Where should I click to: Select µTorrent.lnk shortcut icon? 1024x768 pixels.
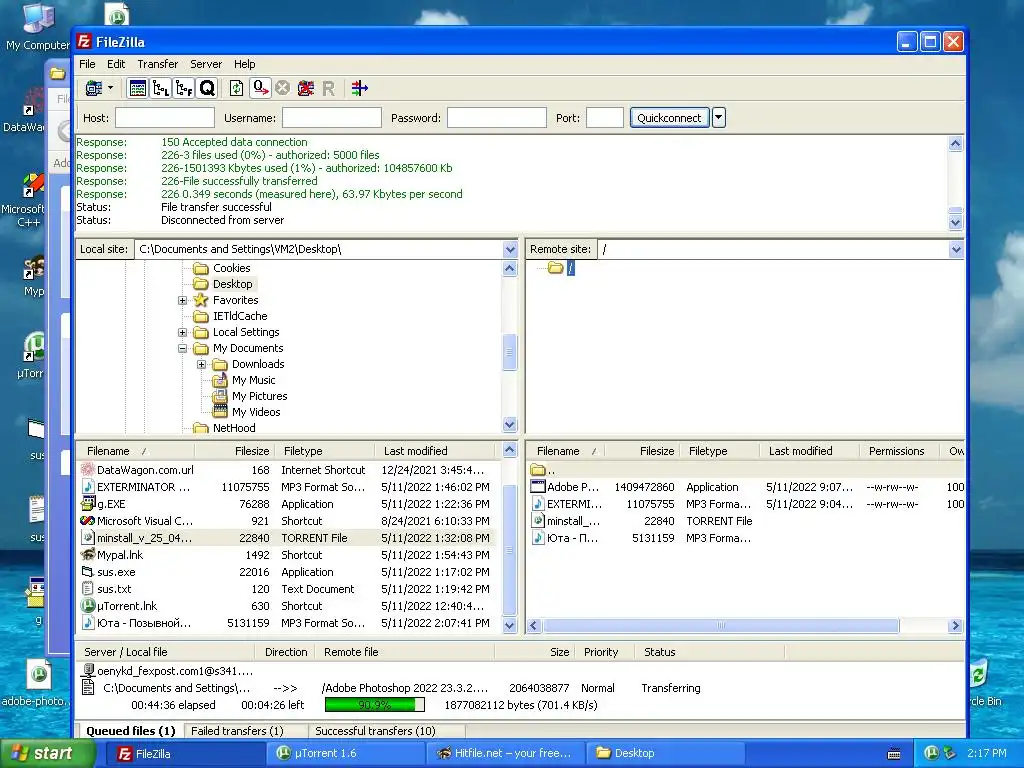click(88, 606)
